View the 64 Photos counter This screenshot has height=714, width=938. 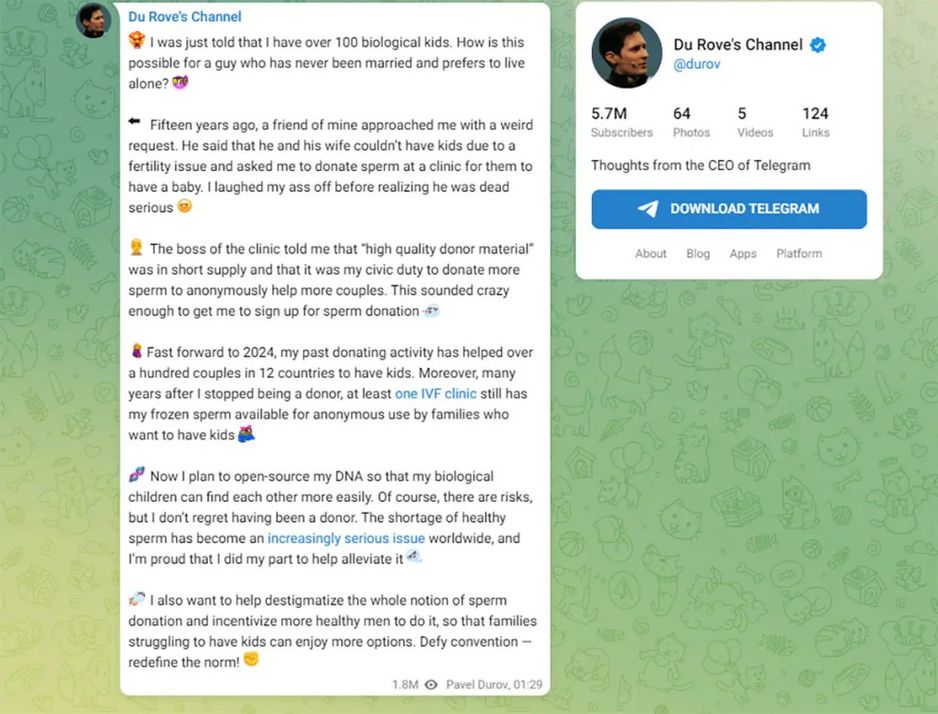pyautogui.click(x=691, y=121)
